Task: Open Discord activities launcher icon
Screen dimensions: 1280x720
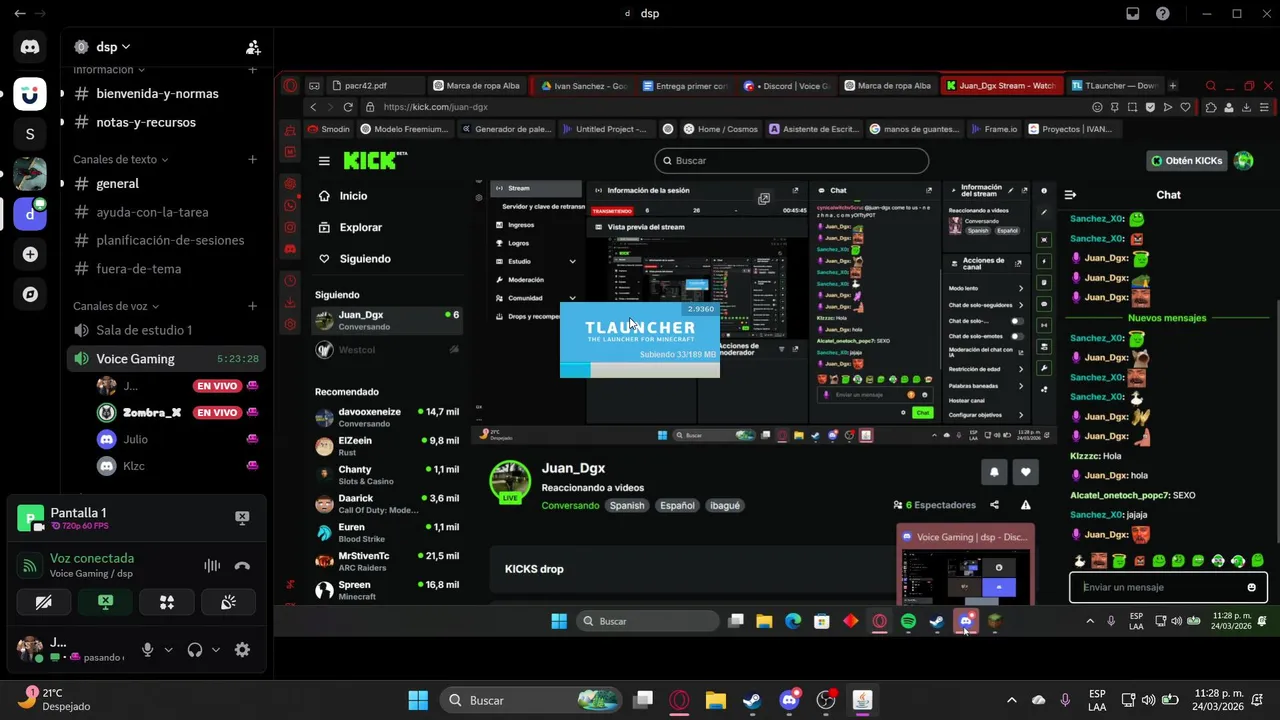Action: 167,602
